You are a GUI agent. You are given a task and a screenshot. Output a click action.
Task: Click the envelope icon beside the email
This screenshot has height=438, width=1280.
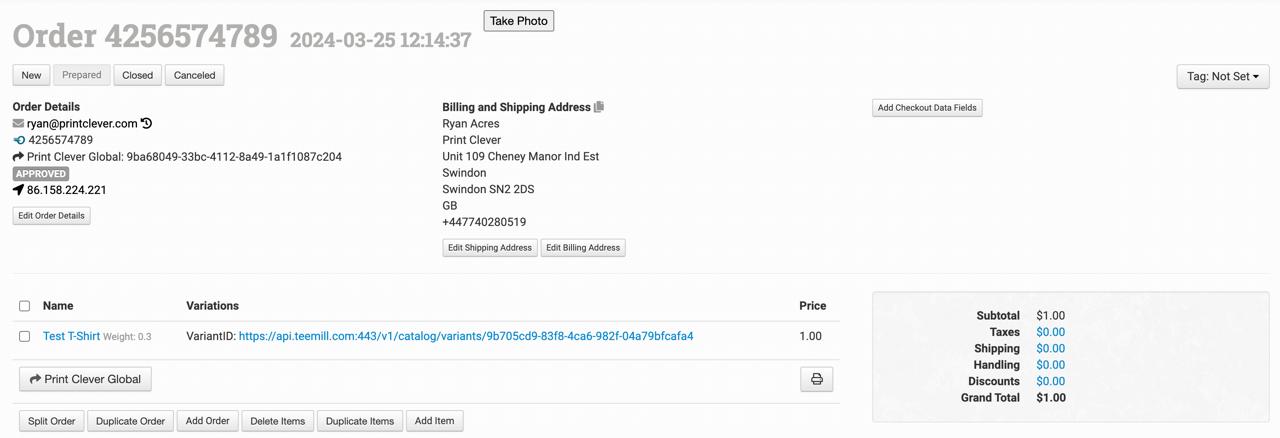pos(18,123)
